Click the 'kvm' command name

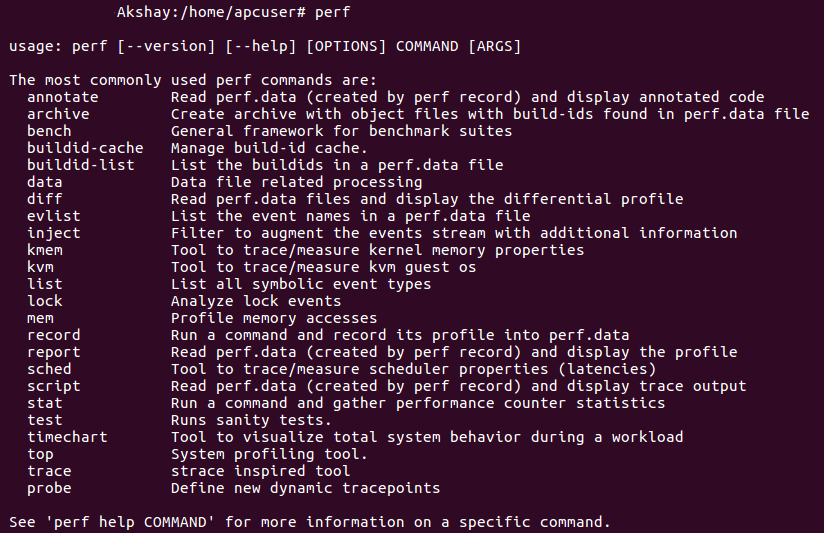[41, 267]
